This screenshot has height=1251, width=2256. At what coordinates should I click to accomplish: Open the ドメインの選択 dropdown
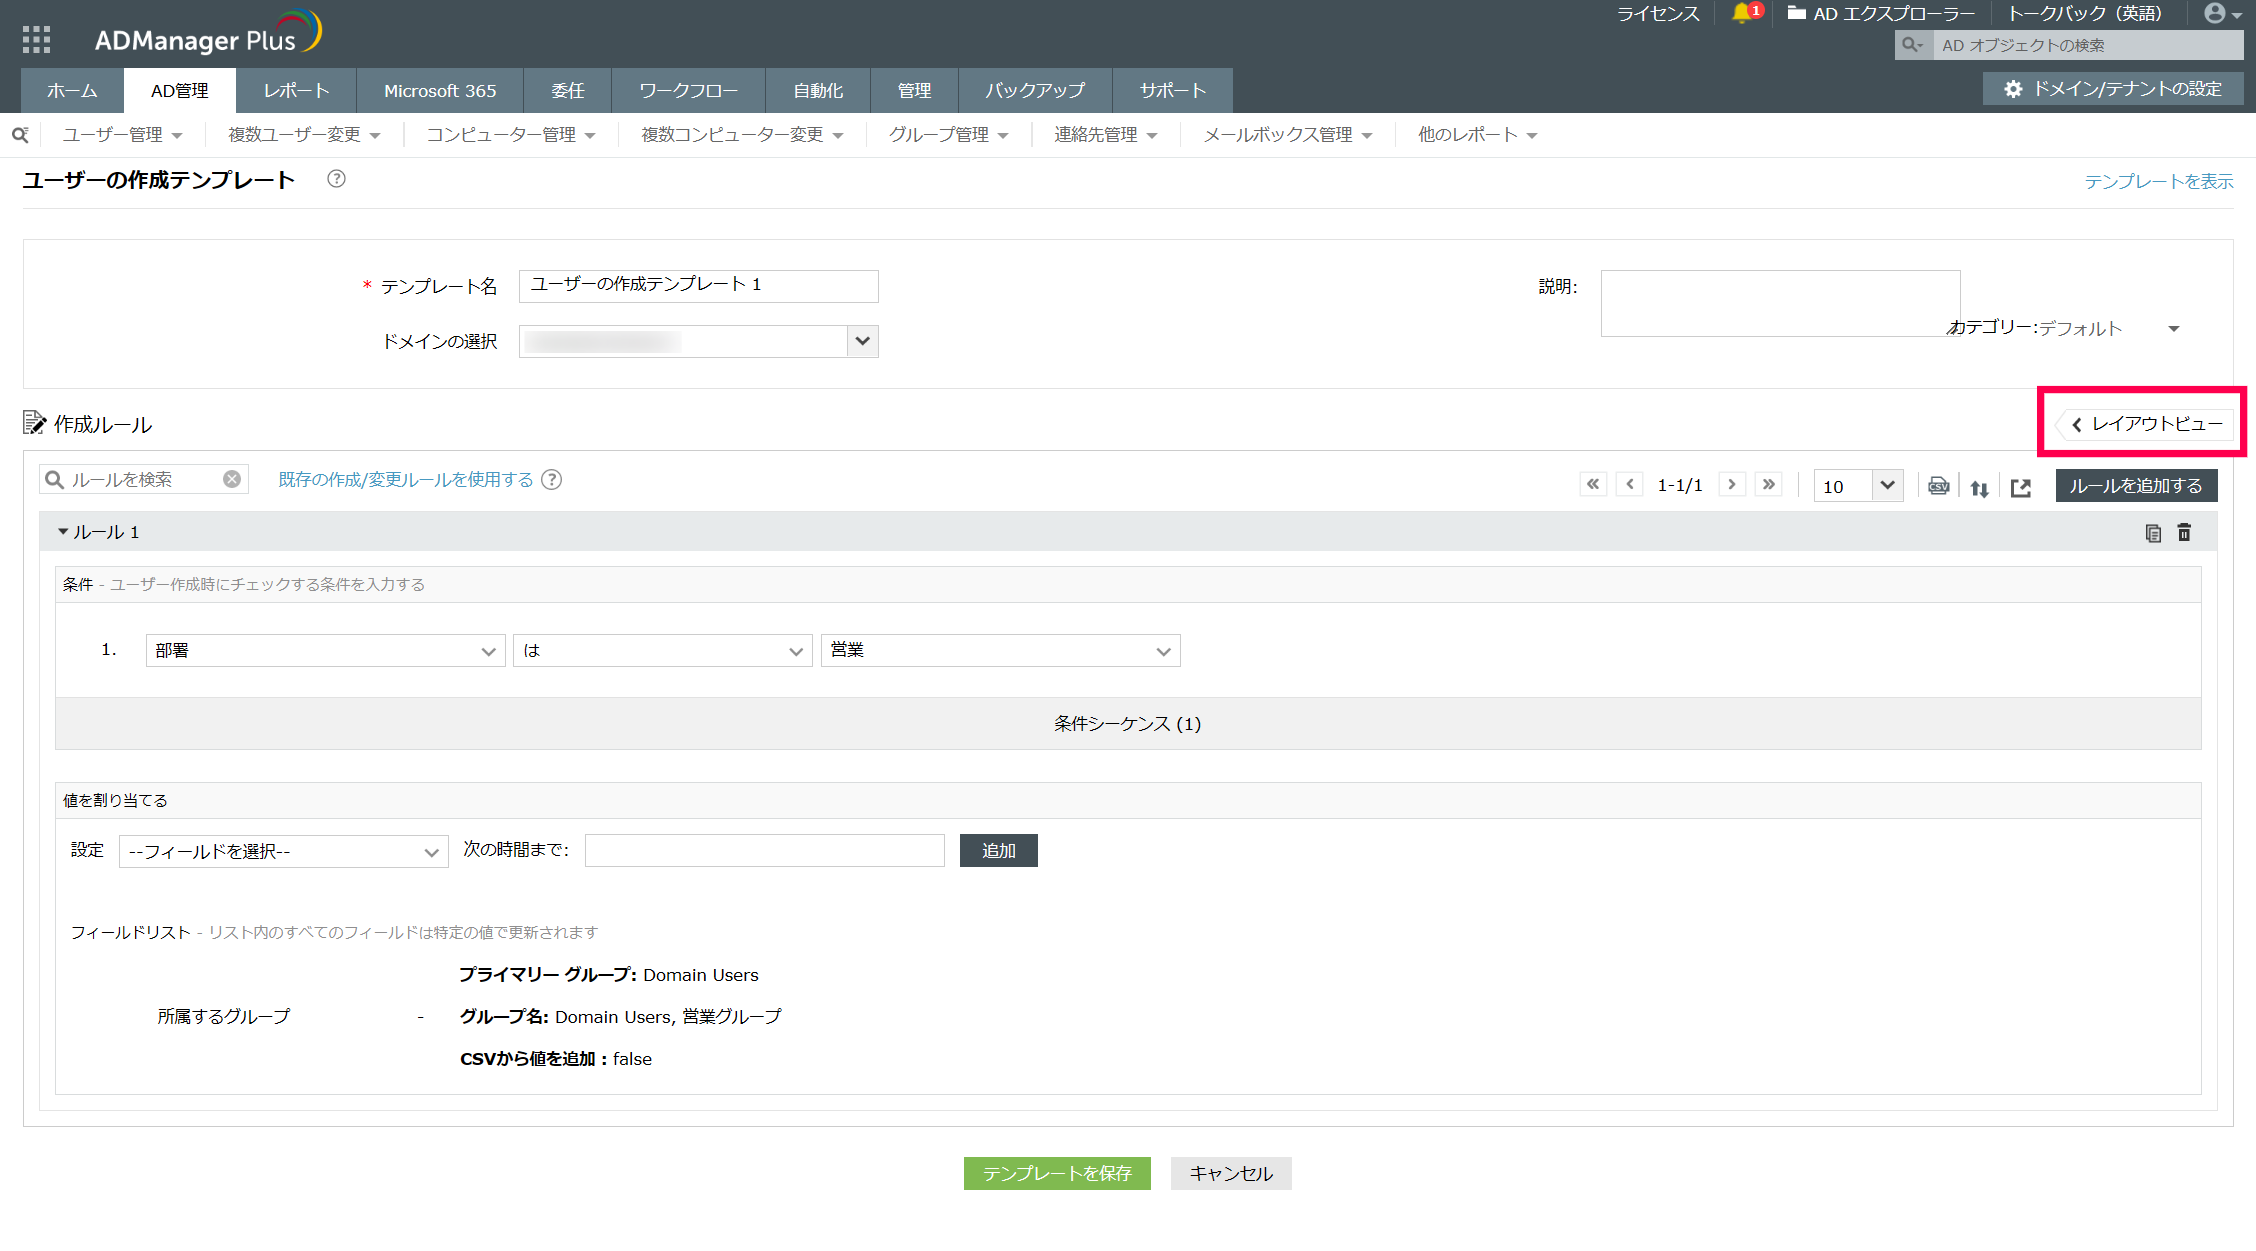coord(862,341)
